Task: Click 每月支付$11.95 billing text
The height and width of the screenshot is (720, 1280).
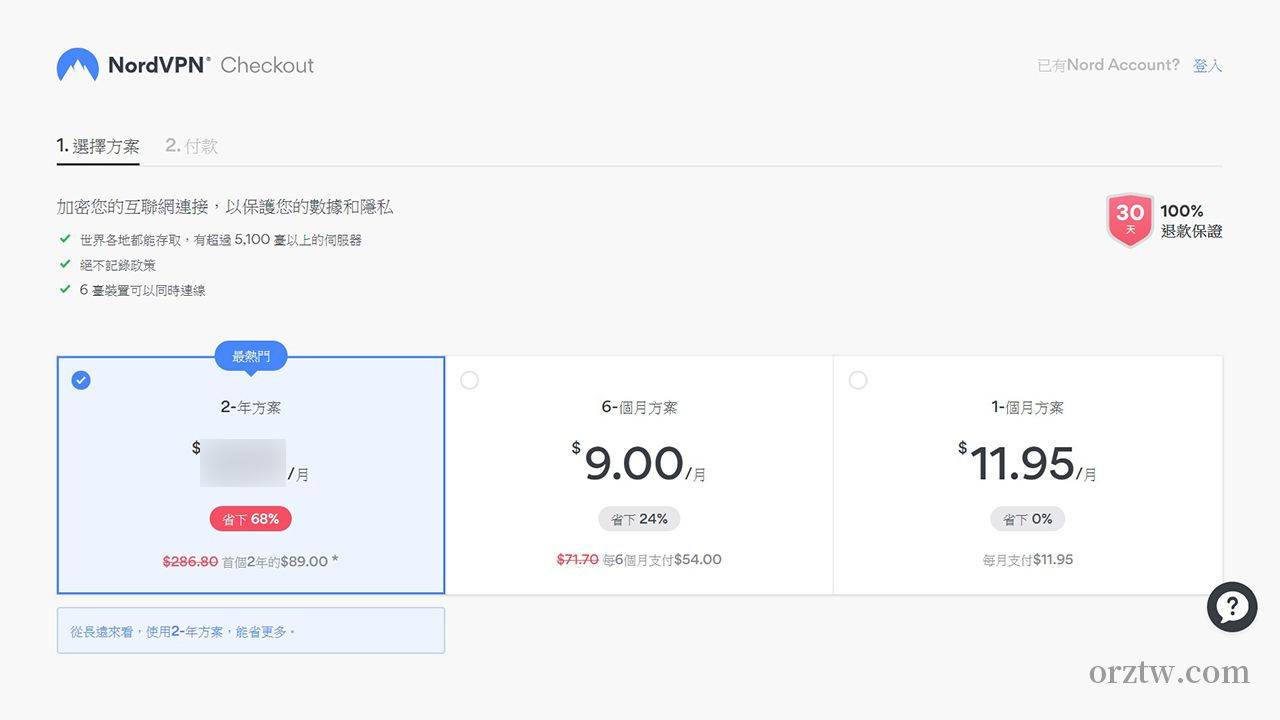Action: (x=1027, y=559)
